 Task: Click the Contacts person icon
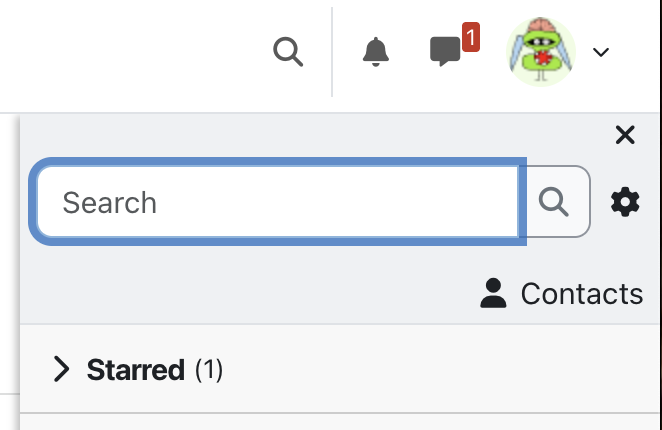tap(493, 293)
